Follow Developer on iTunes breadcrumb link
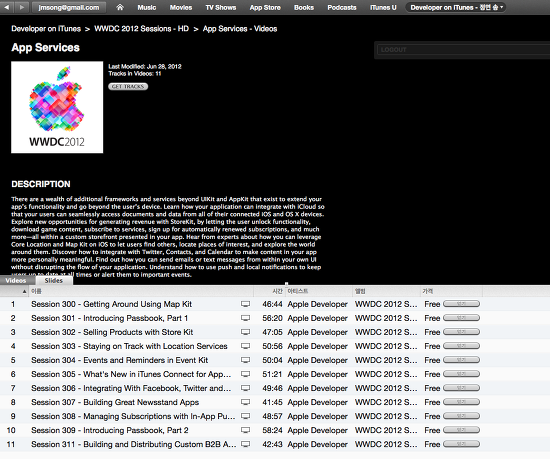This screenshot has height=459, width=550. click(46, 29)
